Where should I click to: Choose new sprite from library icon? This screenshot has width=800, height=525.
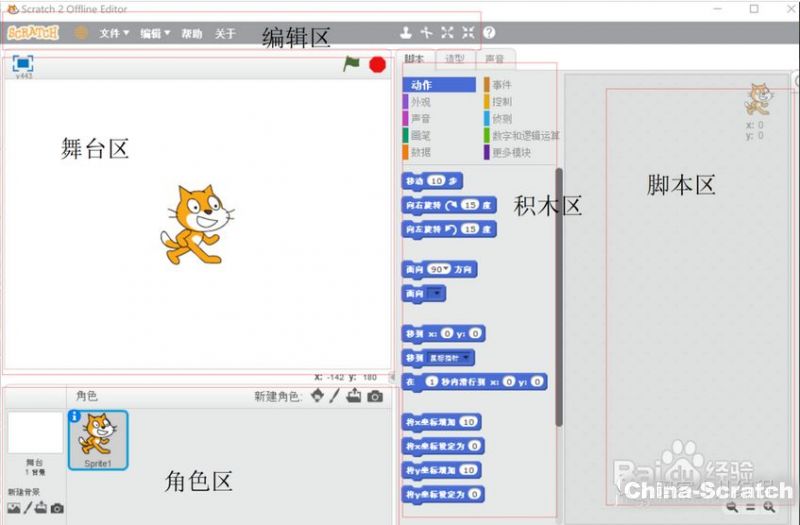[317, 396]
